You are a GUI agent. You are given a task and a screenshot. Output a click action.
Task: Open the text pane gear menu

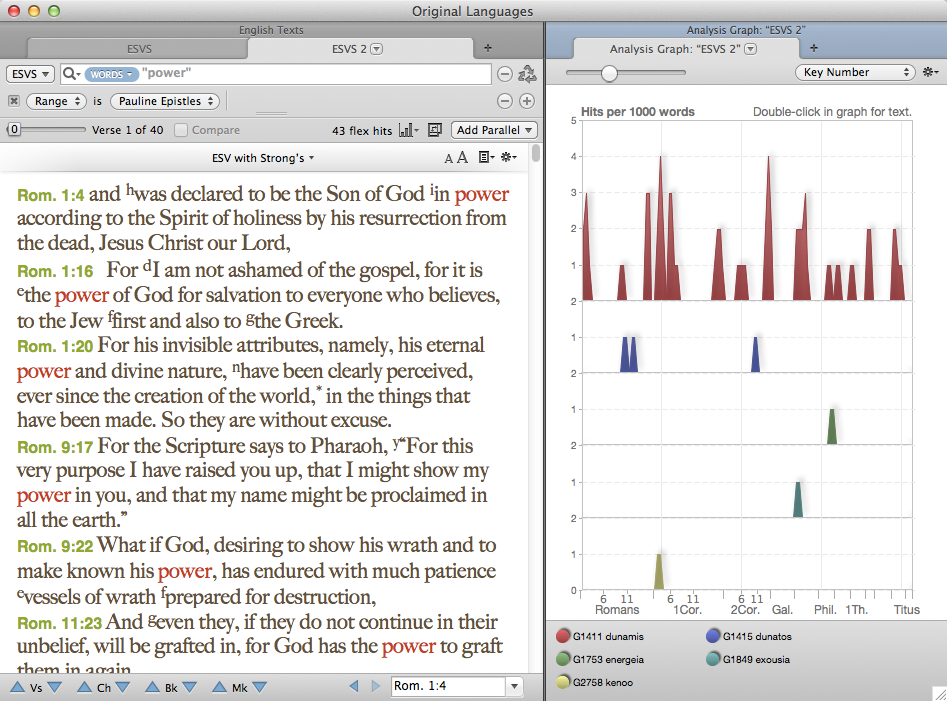point(509,158)
